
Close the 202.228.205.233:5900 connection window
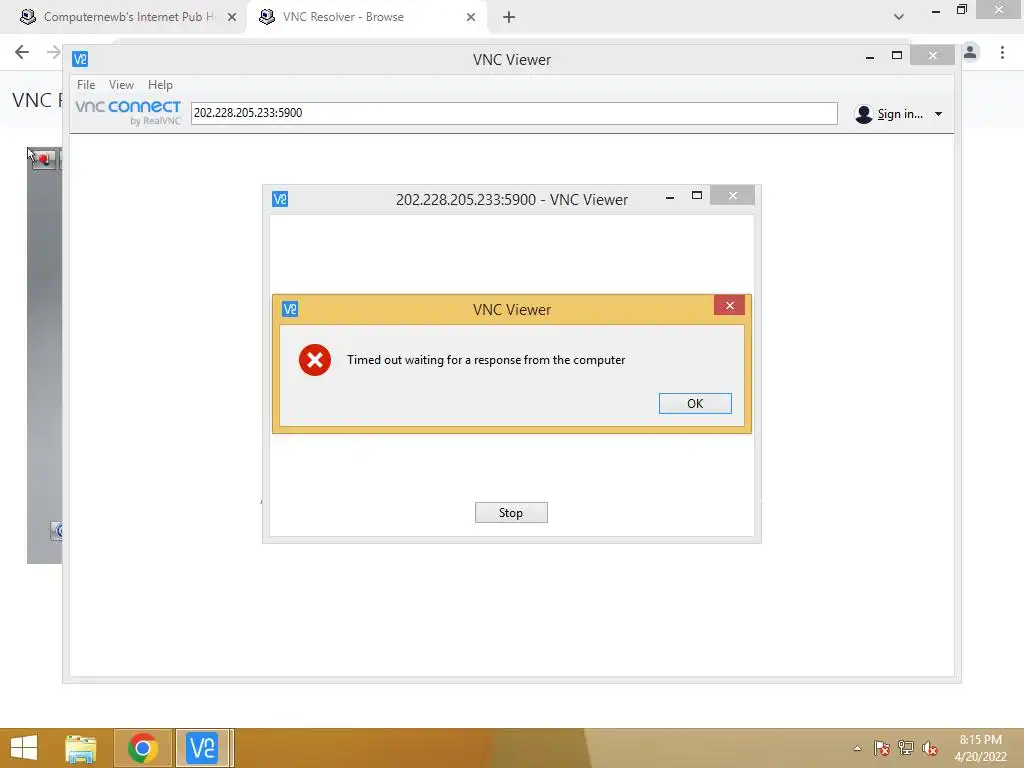(x=733, y=195)
